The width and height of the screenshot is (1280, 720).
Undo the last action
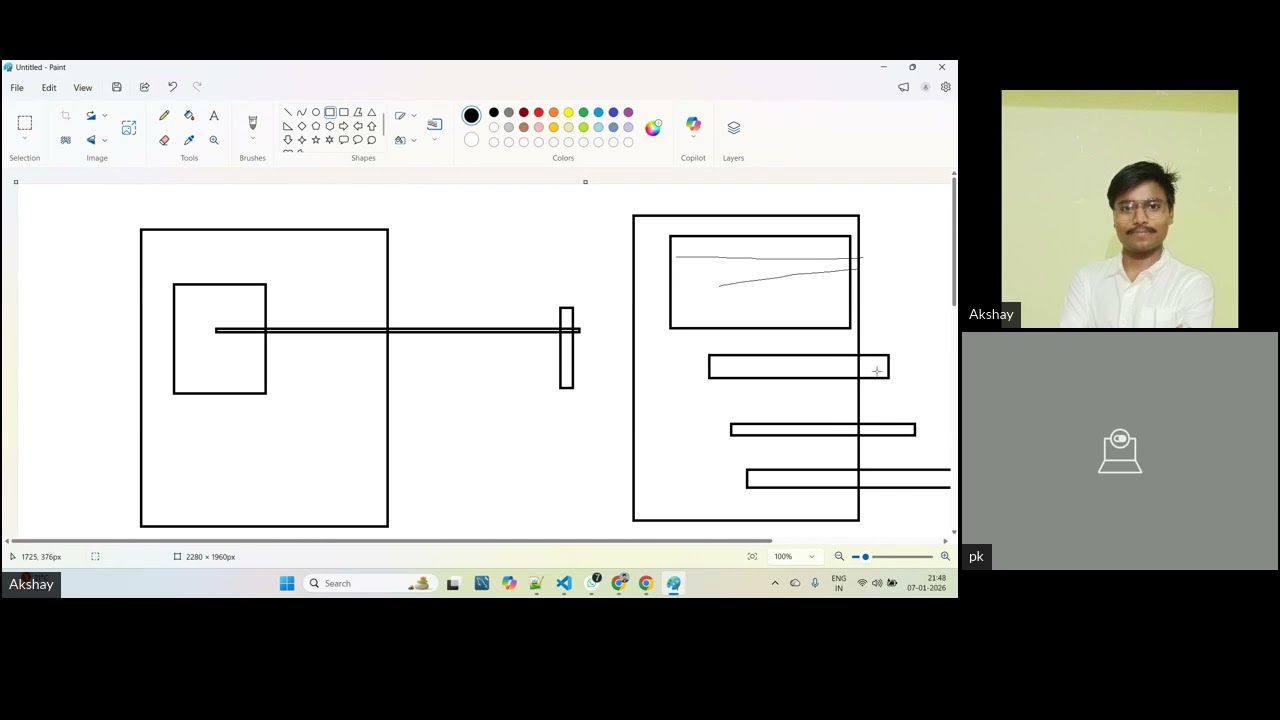(172, 88)
